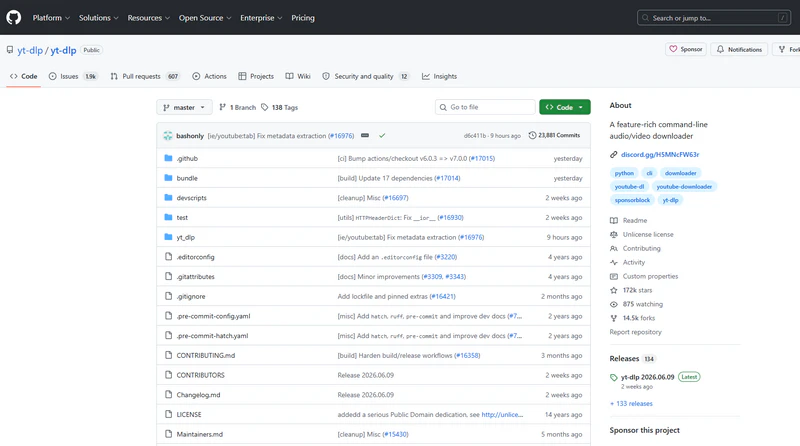Go to Pricing page
The width and height of the screenshot is (800, 446).
pos(303,18)
